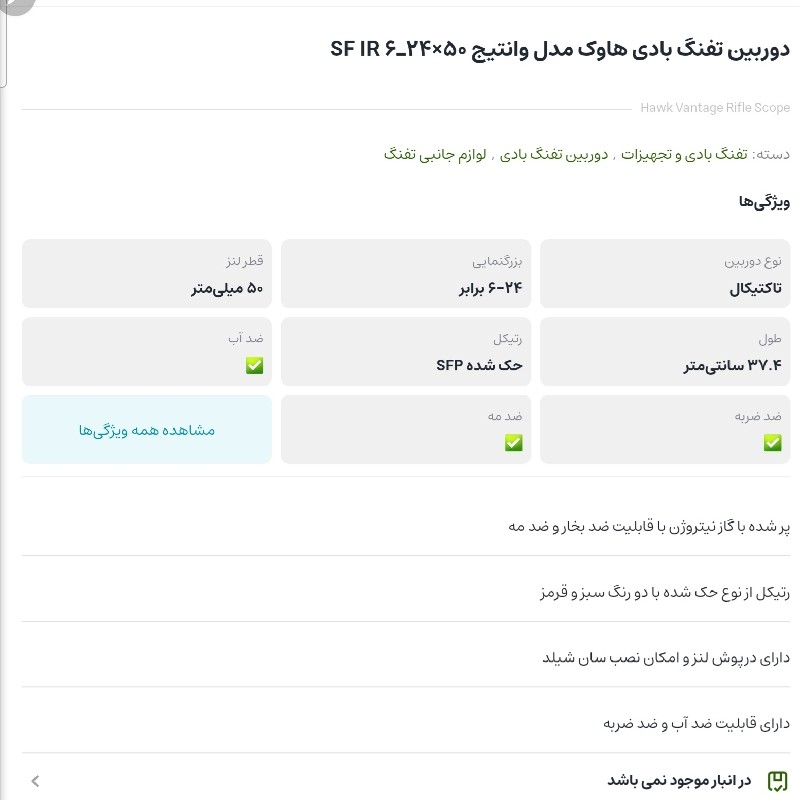
Task: Open category link لوازم جانبی تفنگ
Action: tap(435, 155)
